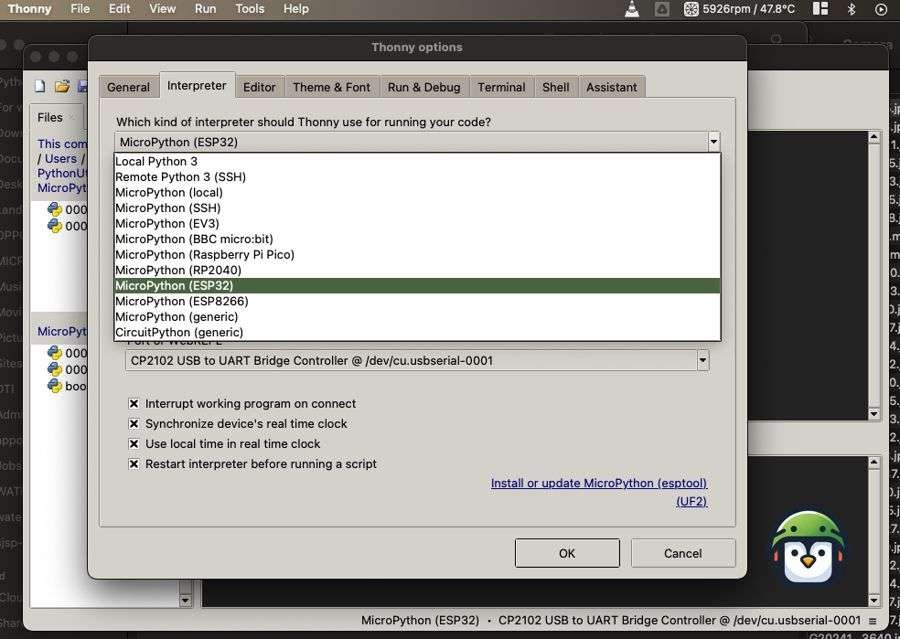Click the New file toolbar icon in Thonny
900x639 pixels.
pyautogui.click(x=40, y=86)
